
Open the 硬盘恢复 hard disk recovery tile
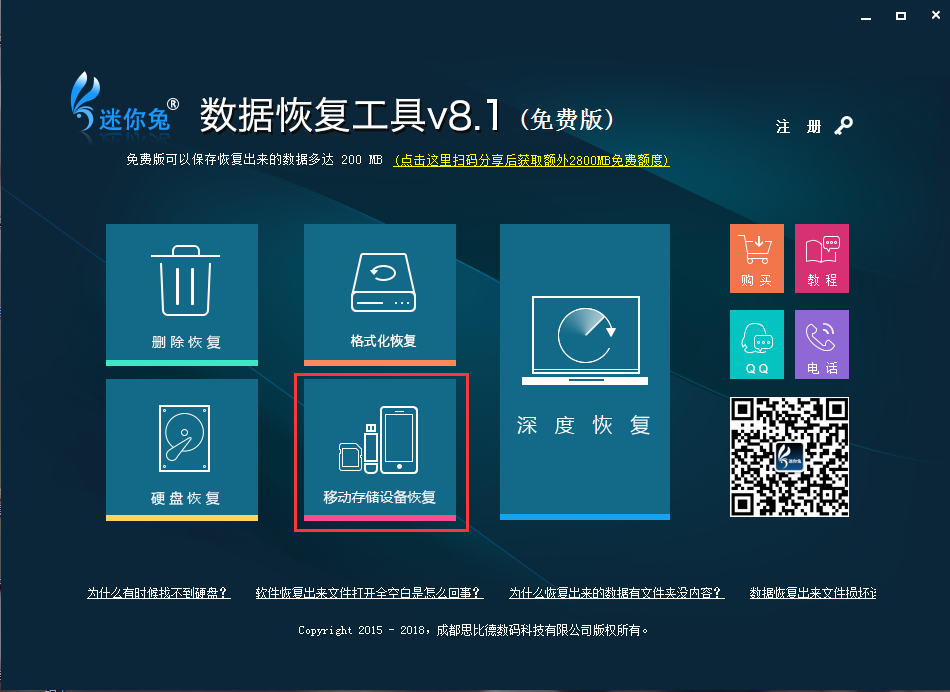click(182, 450)
